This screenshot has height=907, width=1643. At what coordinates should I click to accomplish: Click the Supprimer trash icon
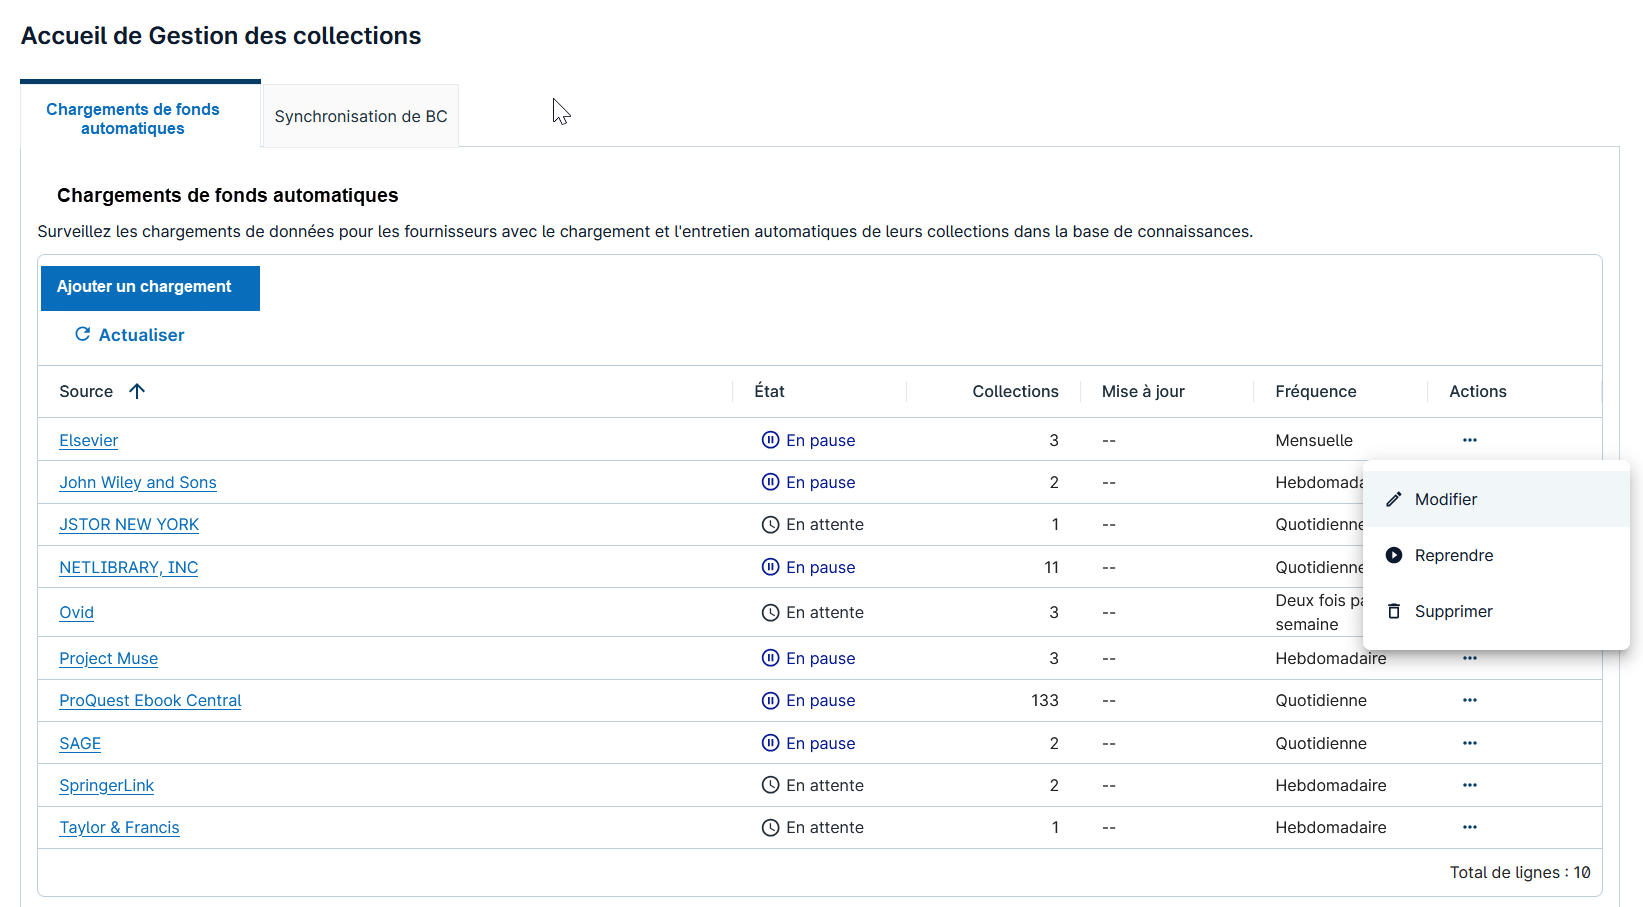[1394, 611]
